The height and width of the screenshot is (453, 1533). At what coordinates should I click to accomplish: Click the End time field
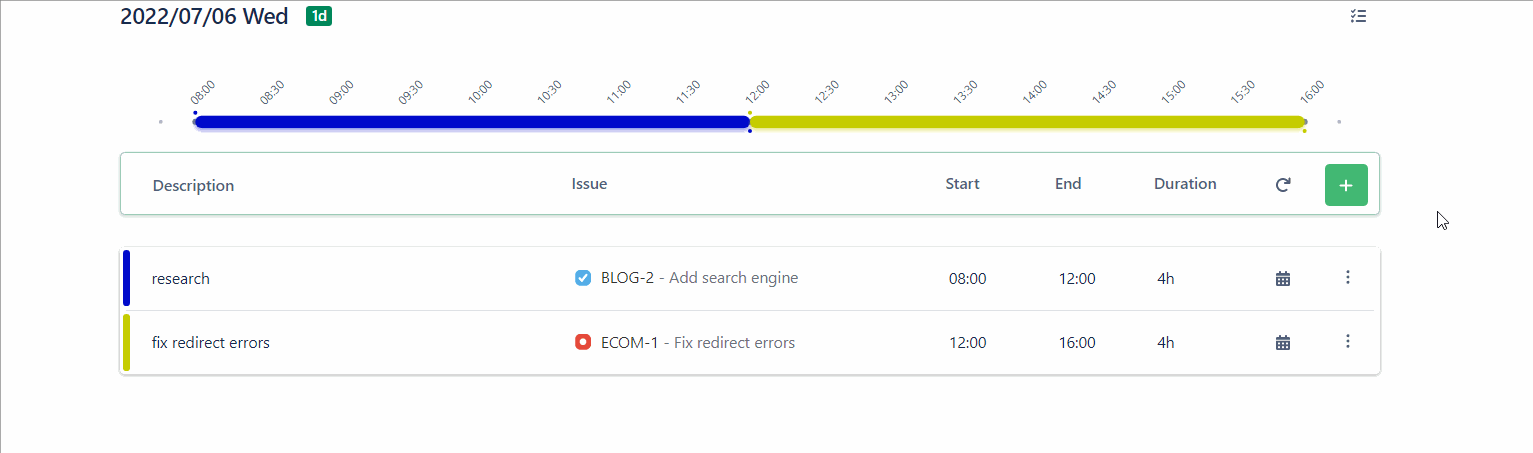[1068, 184]
